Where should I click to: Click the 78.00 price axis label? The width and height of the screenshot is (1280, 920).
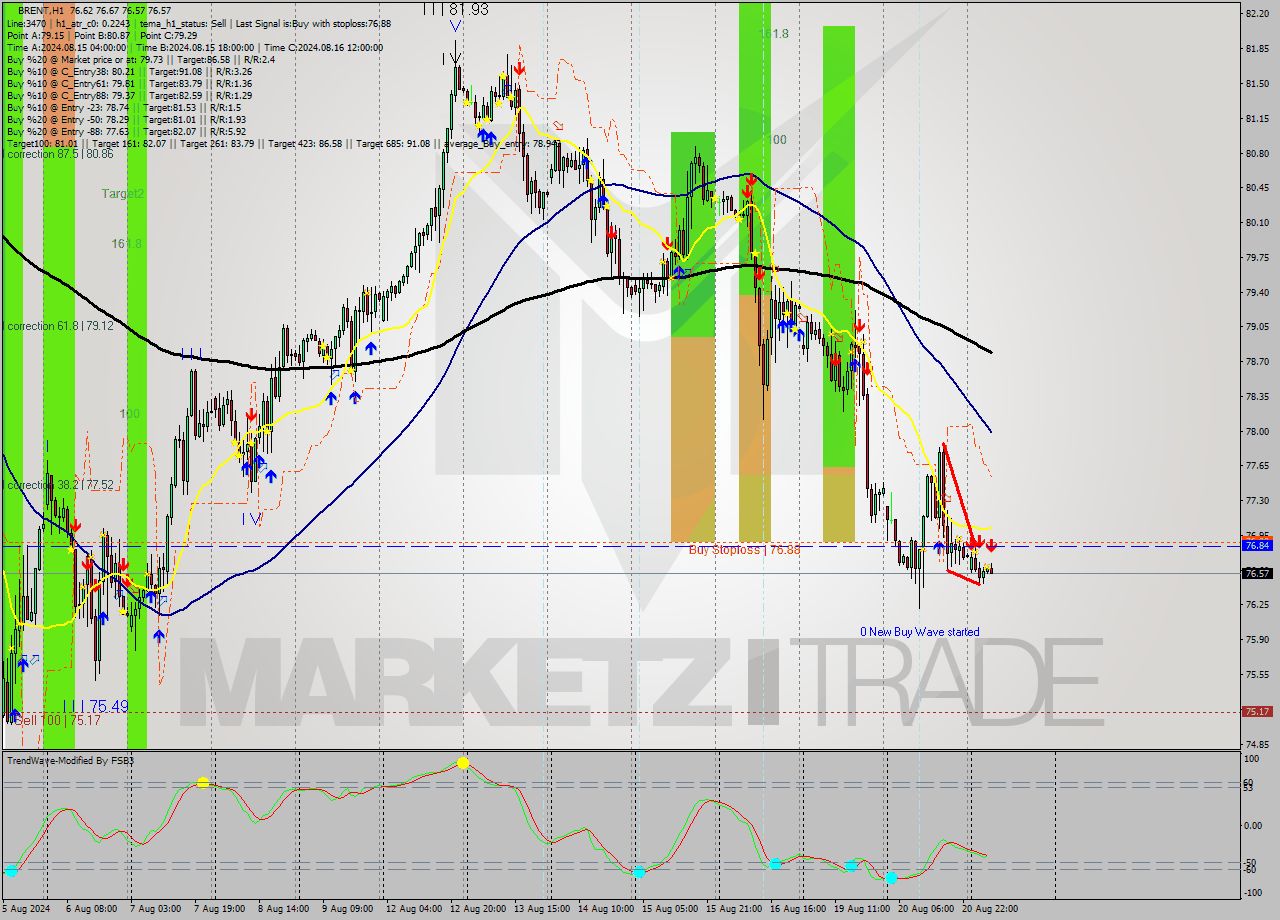(1257, 431)
